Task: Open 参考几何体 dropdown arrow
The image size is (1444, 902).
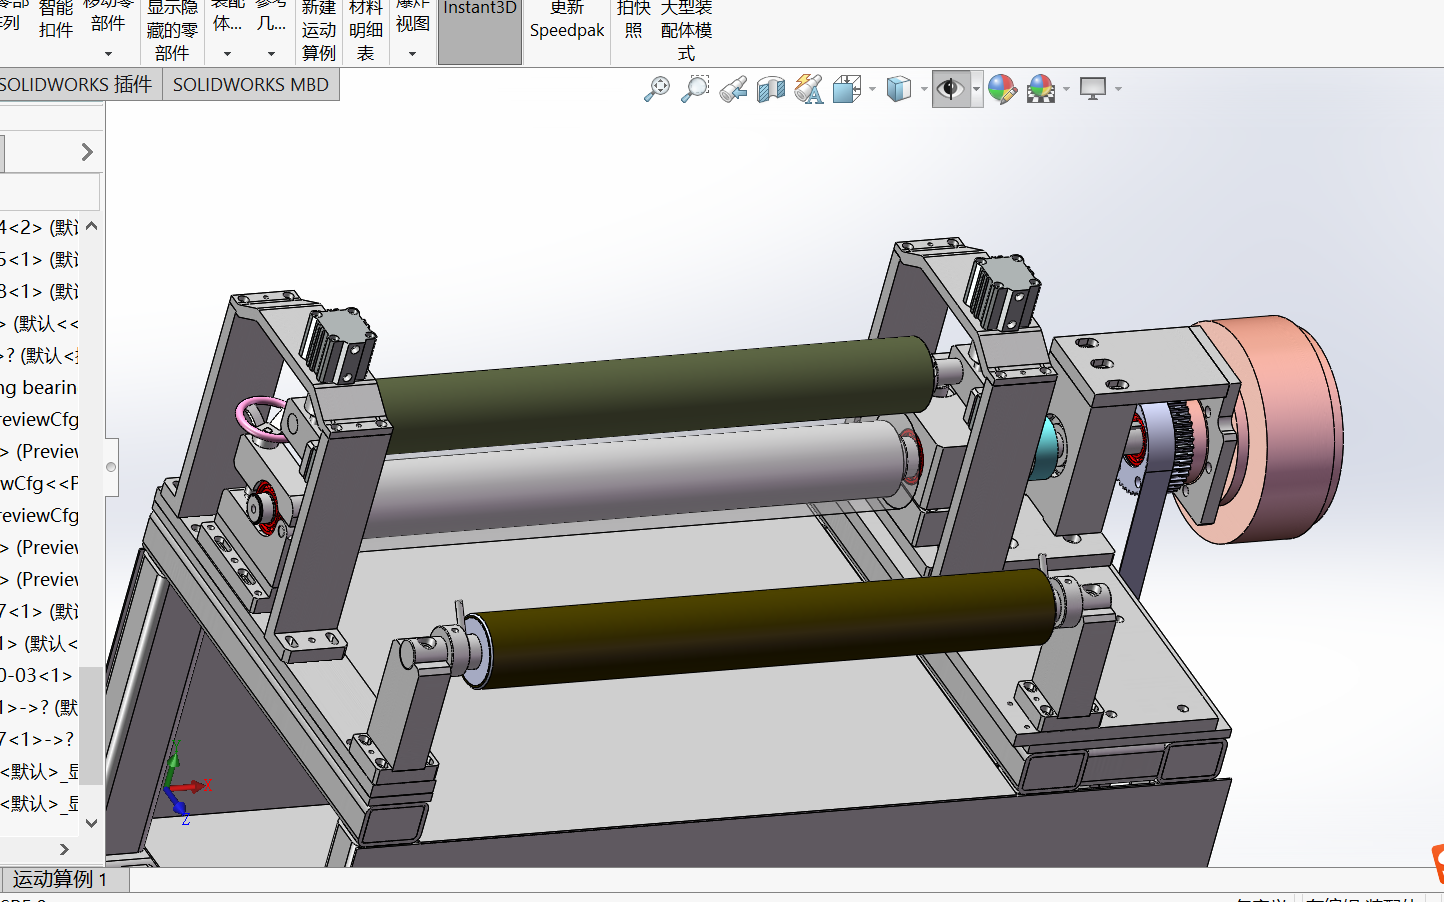Action: click(x=271, y=54)
